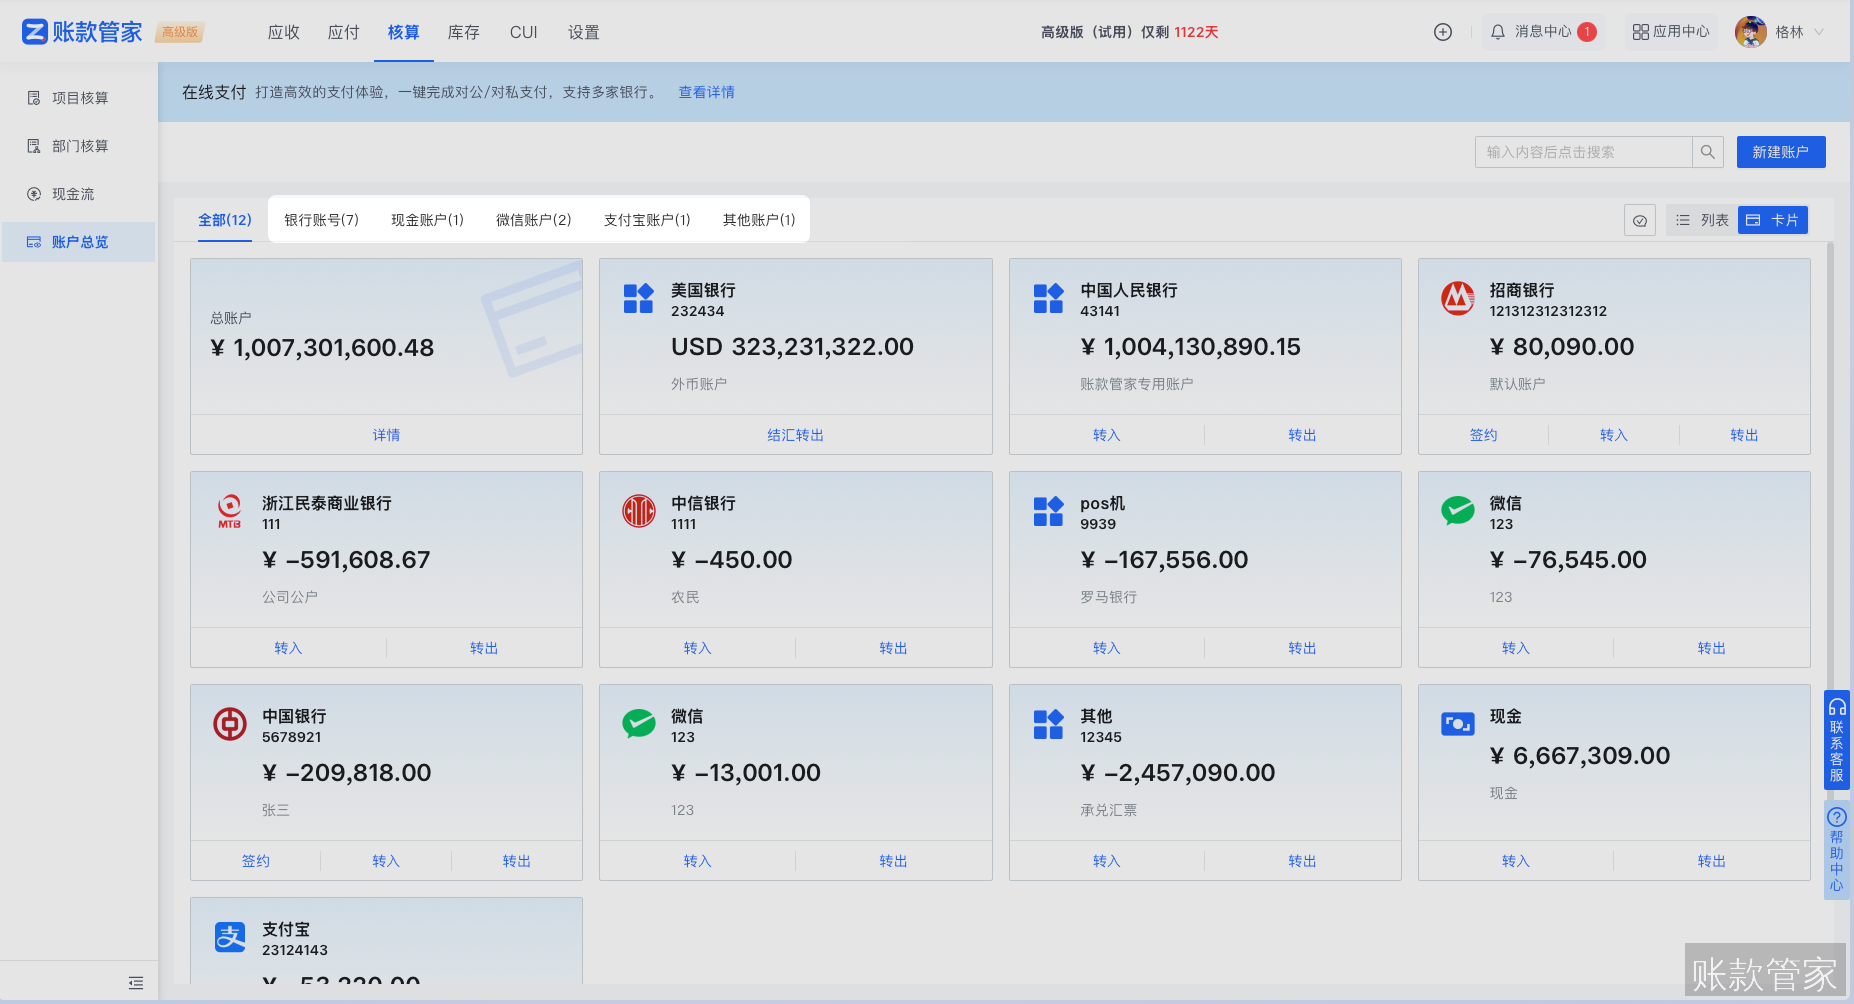
Task: Open 现金流 in the sidebar
Action: pyautogui.click(x=73, y=194)
